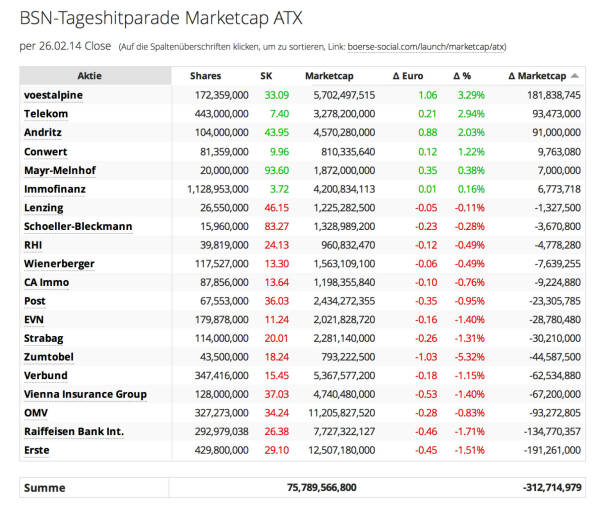
Task: Sort by the Δ % column
Action: [462, 76]
